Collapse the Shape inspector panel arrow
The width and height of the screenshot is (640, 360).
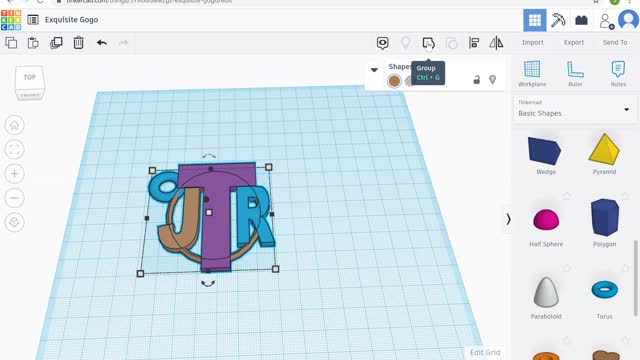coord(374,70)
